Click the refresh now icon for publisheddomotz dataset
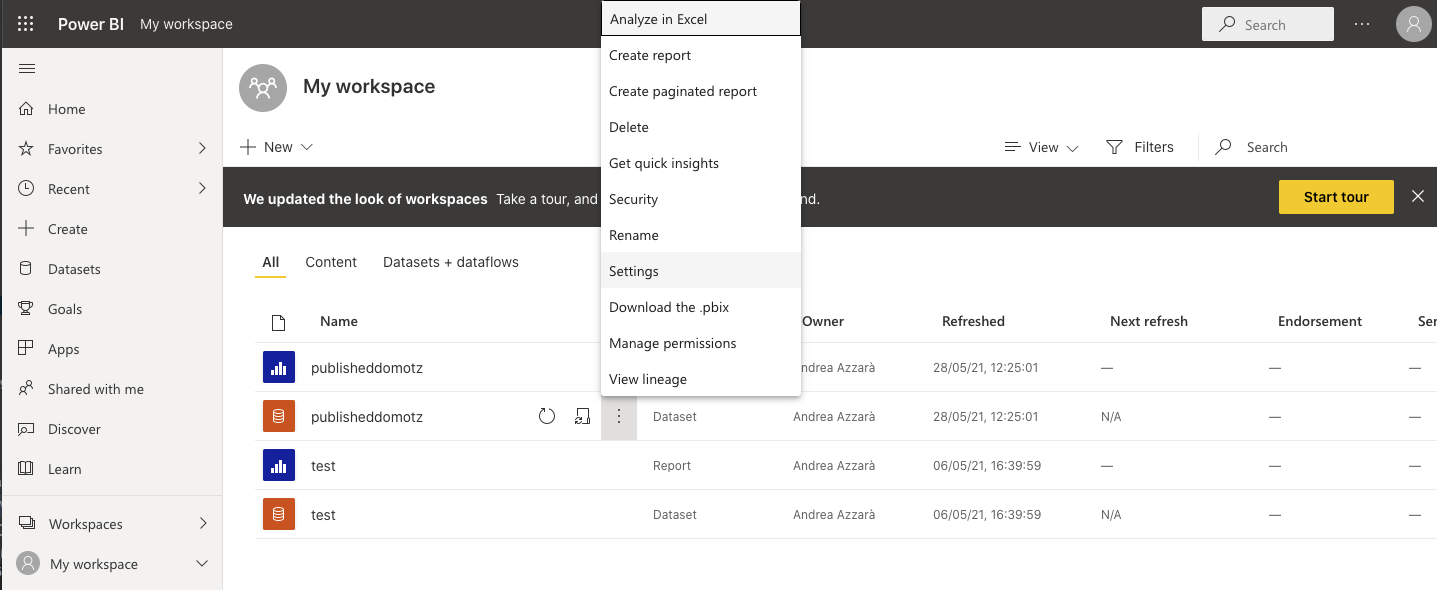The image size is (1437, 590). 547,416
